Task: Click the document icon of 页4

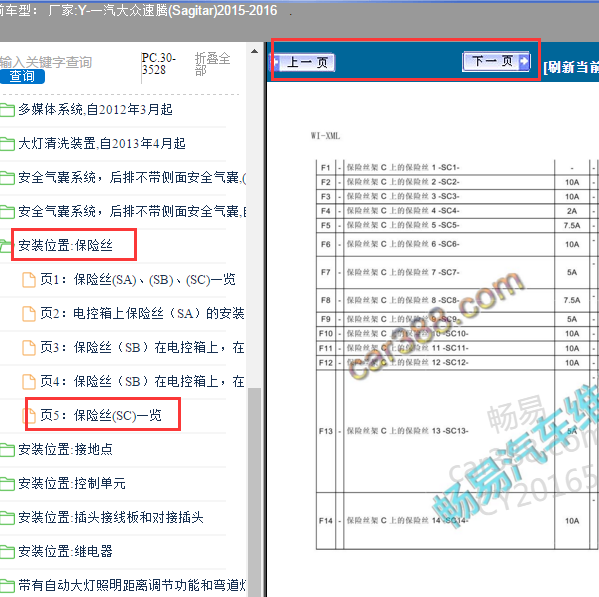Action: tap(29, 382)
